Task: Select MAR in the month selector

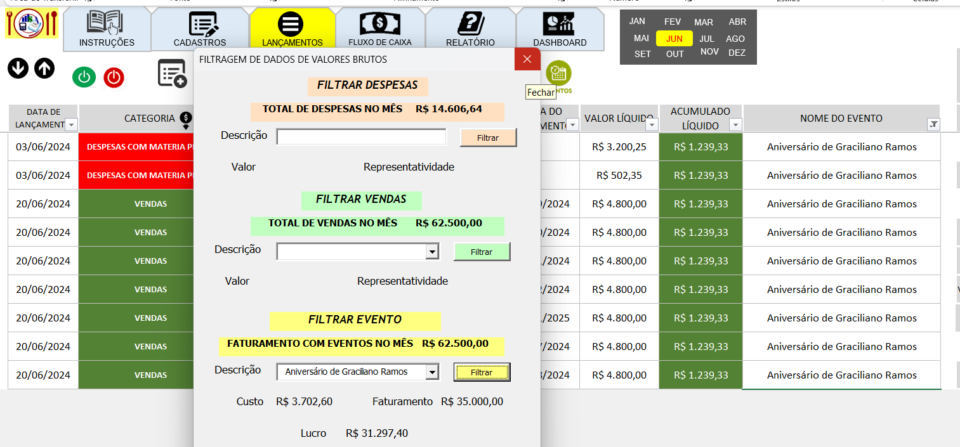Action: [x=704, y=22]
